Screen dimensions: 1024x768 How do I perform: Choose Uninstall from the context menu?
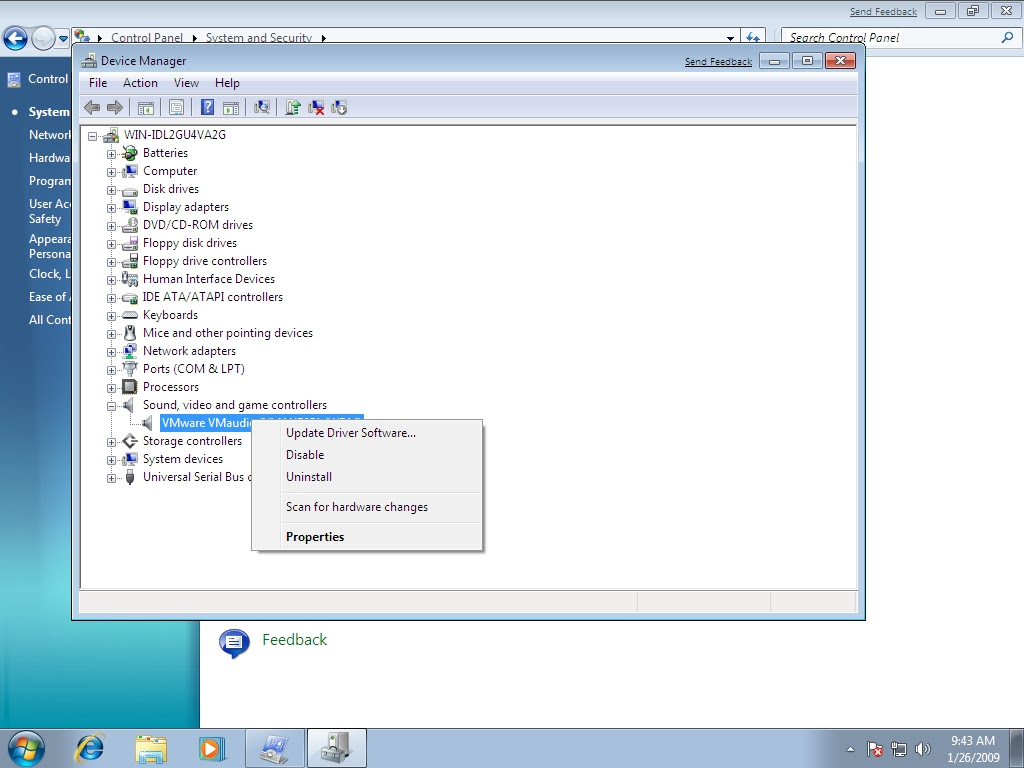point(368,477)
